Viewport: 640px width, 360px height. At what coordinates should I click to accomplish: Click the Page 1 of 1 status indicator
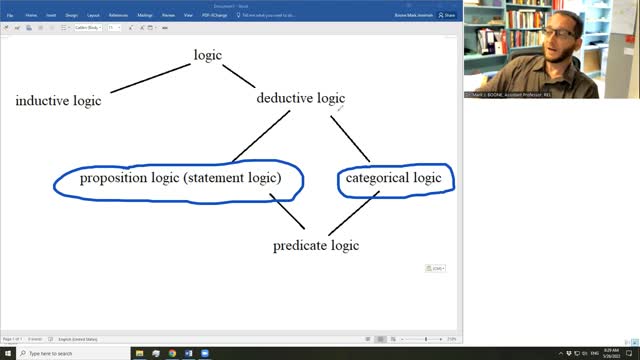point(12,339)
